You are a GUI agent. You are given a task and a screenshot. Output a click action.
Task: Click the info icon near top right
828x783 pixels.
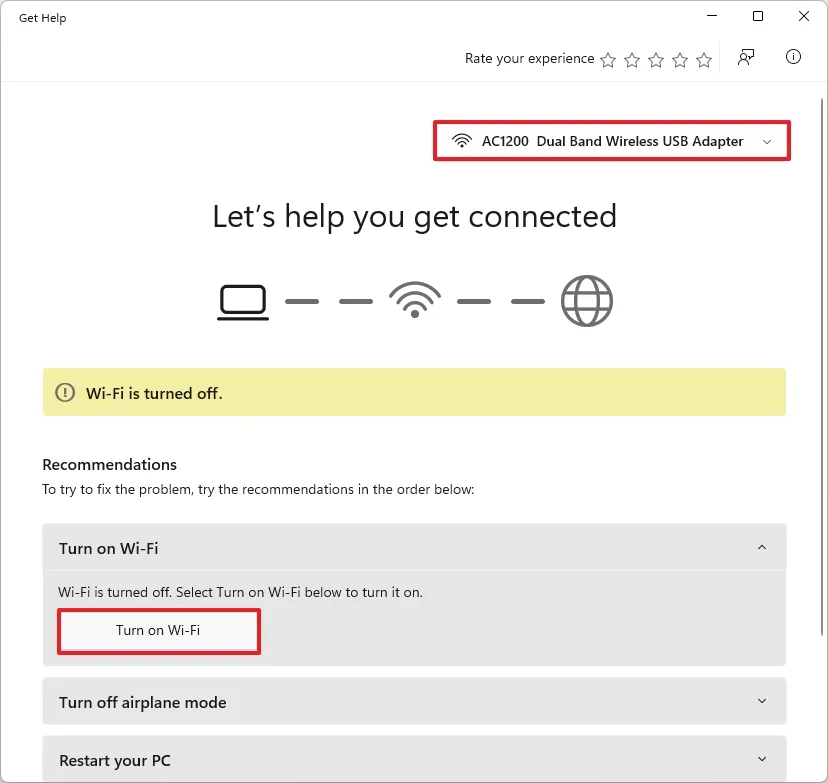pyautogui.click(x=793, y=57)
